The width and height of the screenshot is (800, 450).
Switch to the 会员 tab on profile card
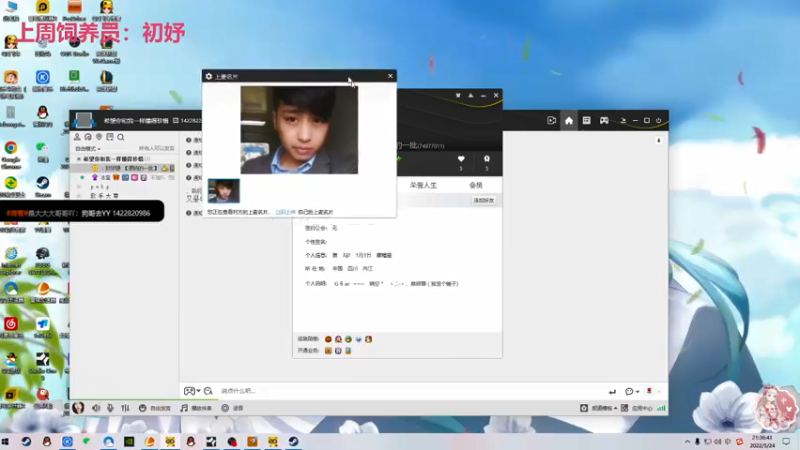[x=476, y=185]
